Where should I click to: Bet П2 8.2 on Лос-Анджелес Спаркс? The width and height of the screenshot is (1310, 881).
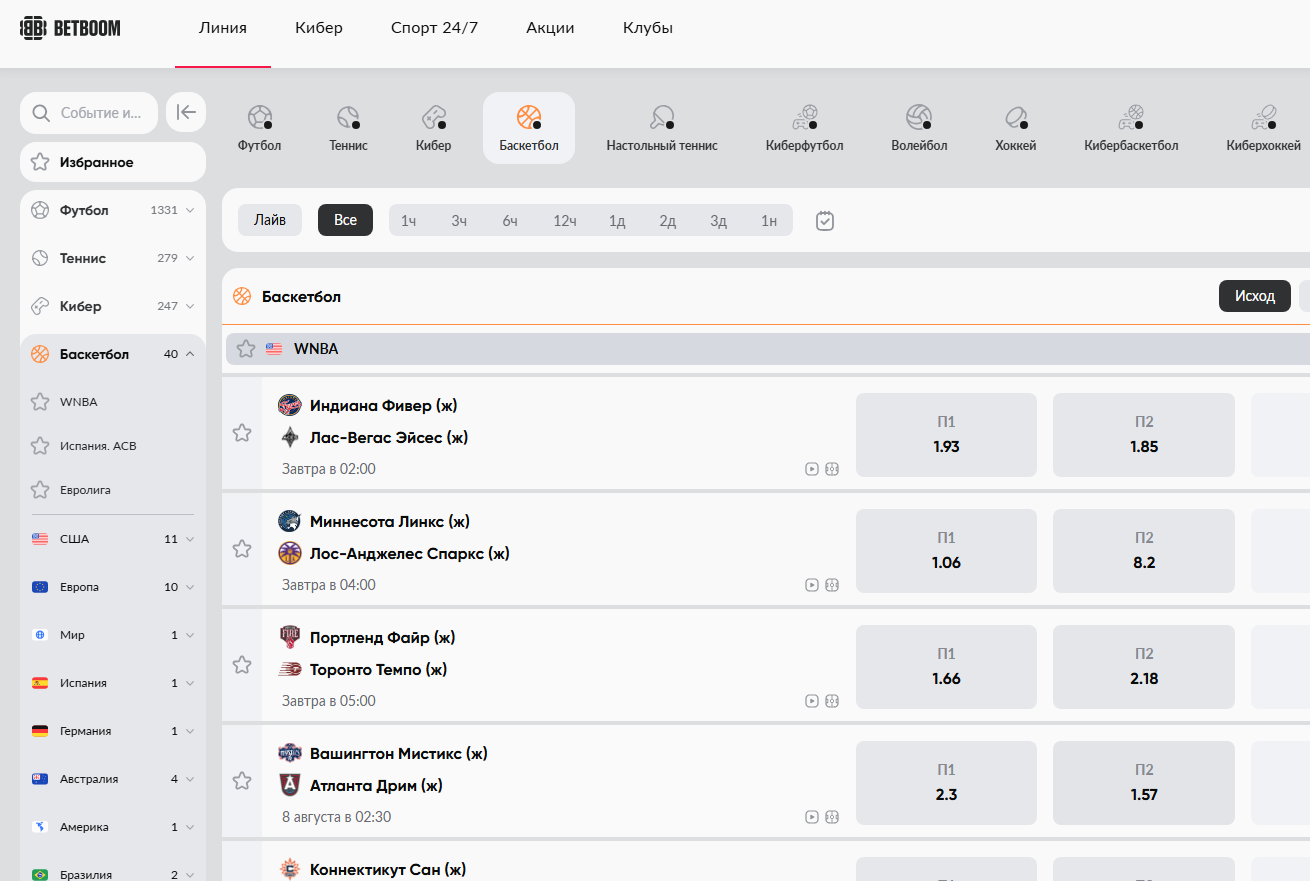(x=1144, y=551)
